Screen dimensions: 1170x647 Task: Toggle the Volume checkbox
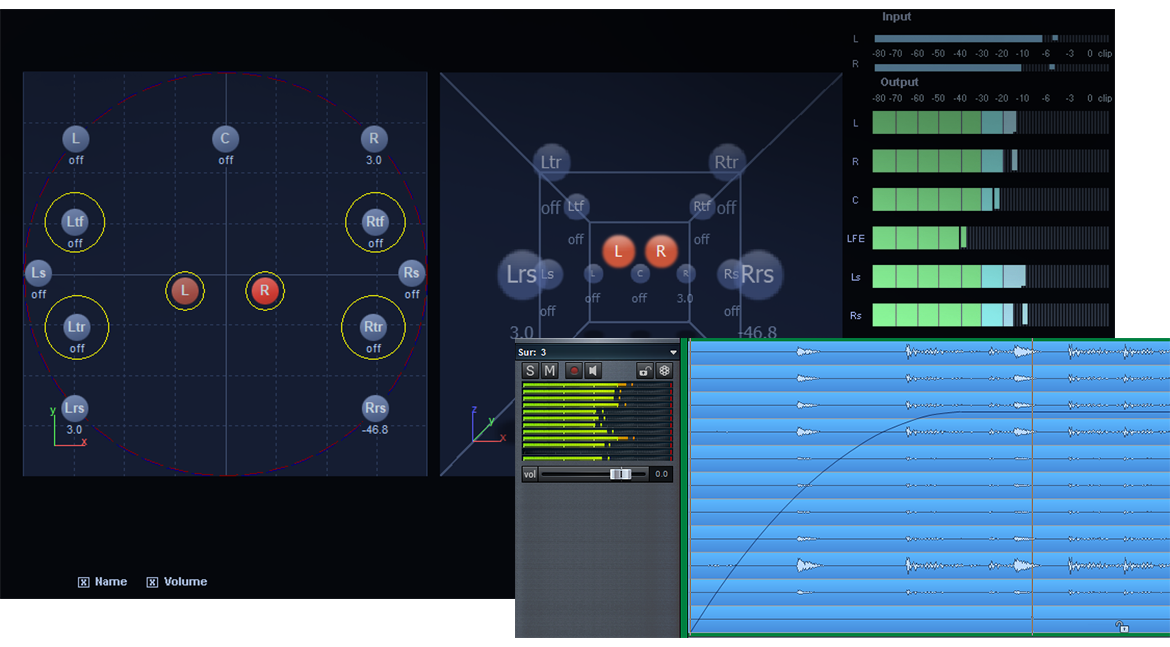[x=152, y=581]
